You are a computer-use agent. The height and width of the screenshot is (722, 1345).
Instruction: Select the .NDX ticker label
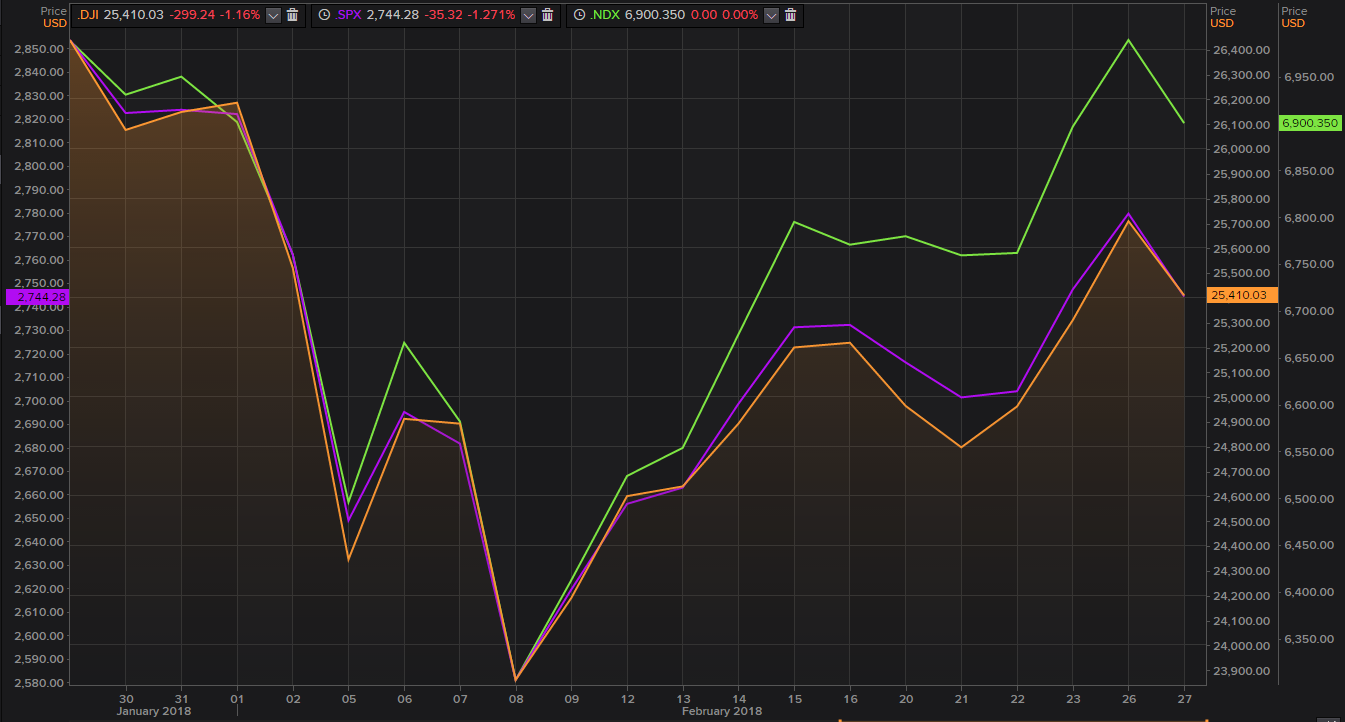click(603, 15)
